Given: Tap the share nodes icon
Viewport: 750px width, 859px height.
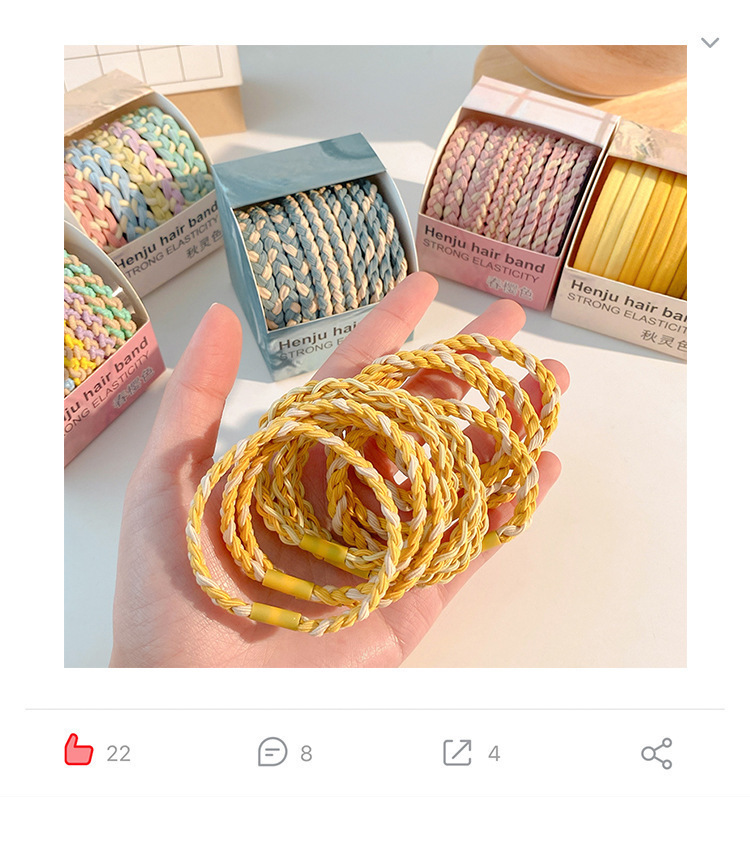Looking at the screenshot, I should pos(657,753).
